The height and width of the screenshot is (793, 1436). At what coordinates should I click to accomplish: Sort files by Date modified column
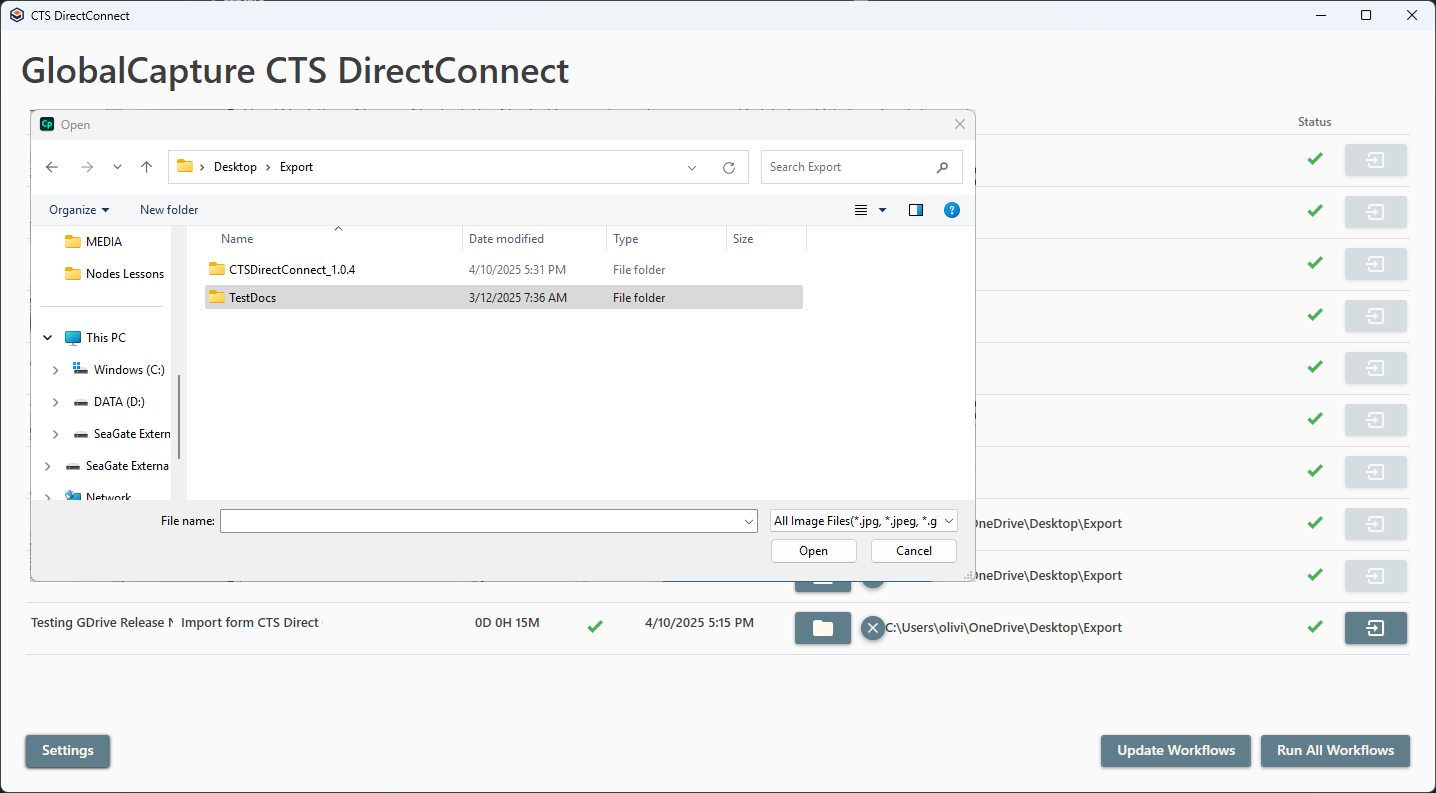coord(506,239)
